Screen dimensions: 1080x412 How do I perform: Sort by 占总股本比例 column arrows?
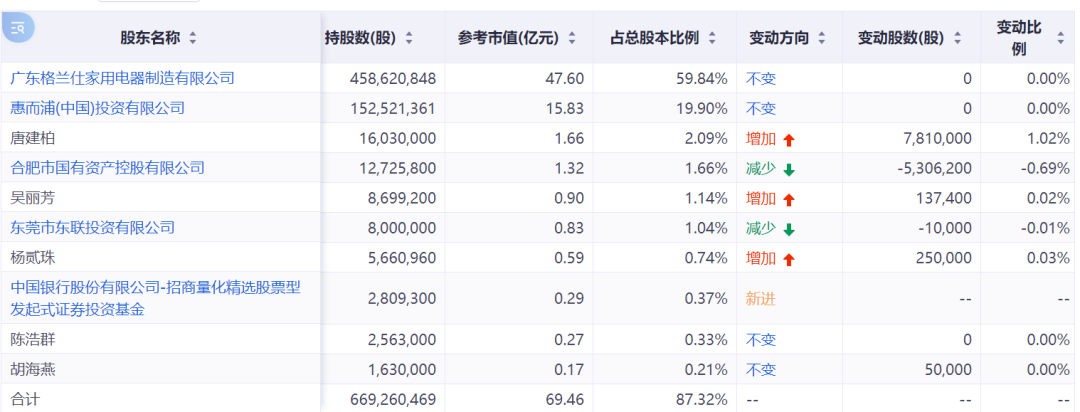[x=712, y=39]
